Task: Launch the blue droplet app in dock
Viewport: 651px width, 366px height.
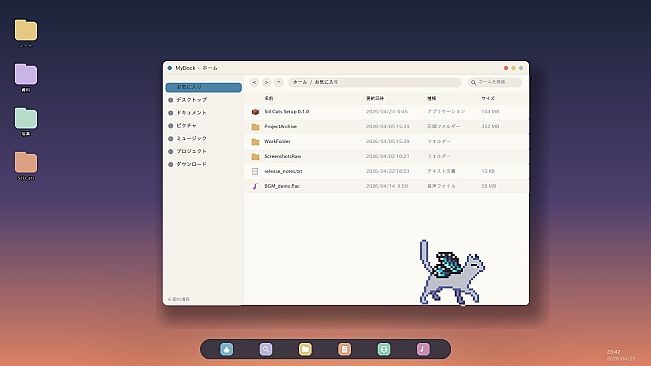Action: point(227,349)
